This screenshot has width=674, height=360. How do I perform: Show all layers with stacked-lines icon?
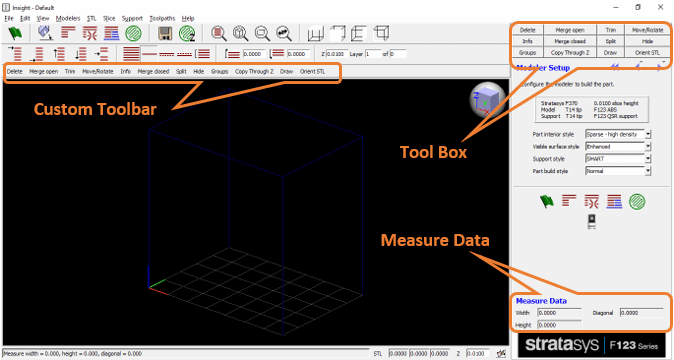click(x=132, y=54)
